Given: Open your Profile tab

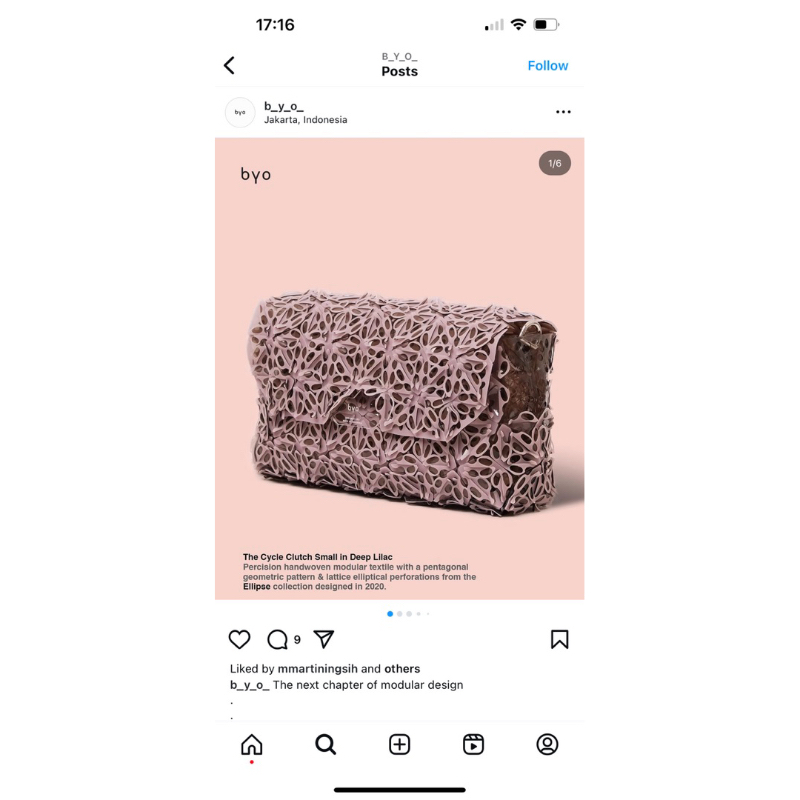Looking at the screenshot, I should (x=547, y=744).
